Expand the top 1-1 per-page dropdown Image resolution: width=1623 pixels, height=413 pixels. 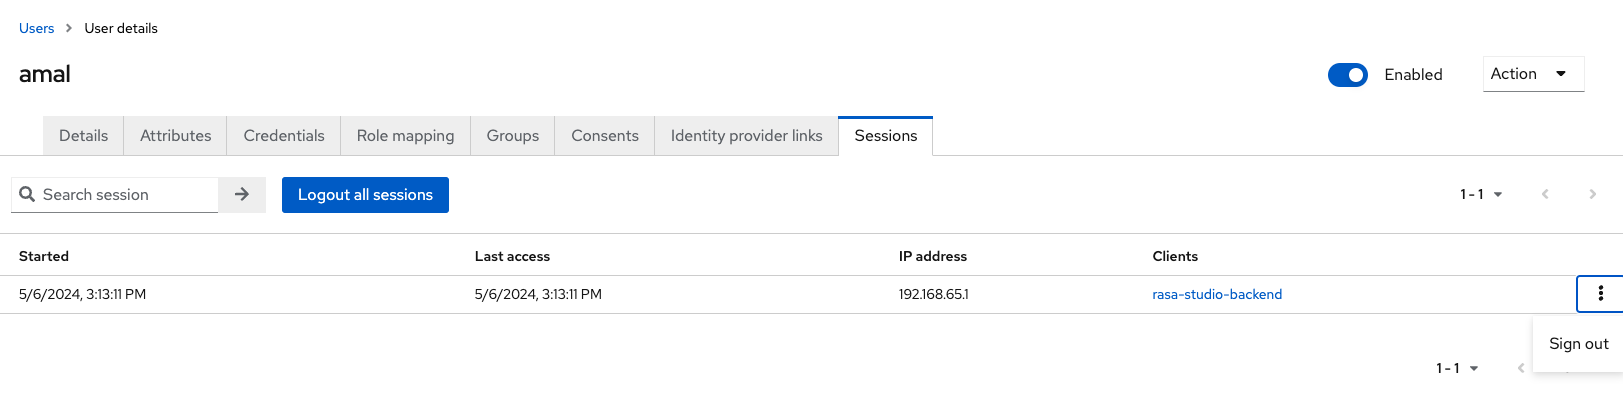coord(1481,194)
